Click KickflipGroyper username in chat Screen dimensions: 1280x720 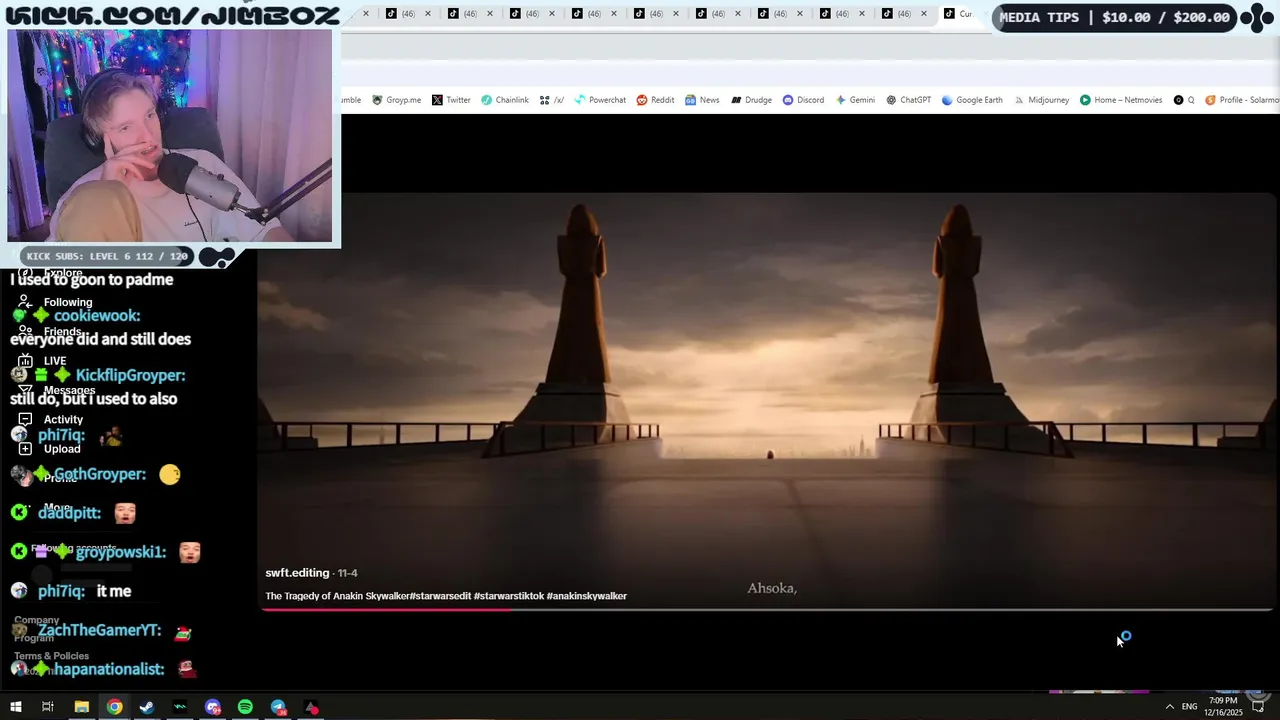[130, 375]
